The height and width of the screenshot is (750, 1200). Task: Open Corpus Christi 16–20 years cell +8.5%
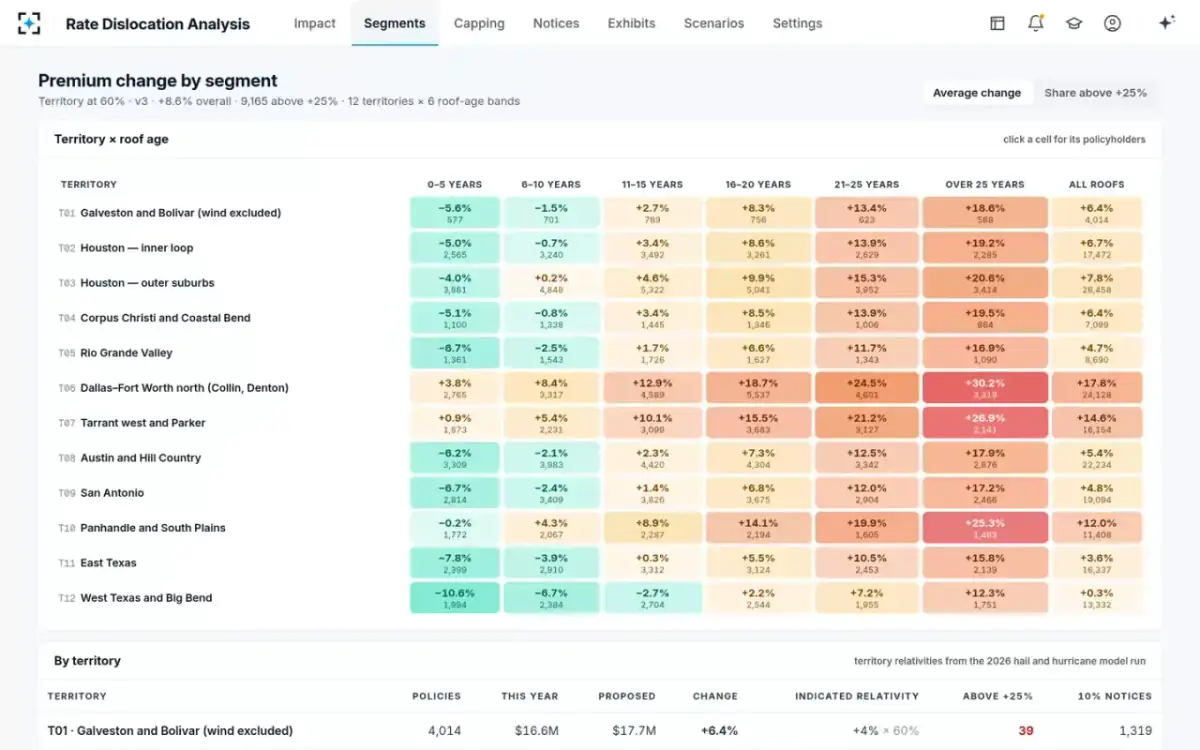[x=758, y=318]
